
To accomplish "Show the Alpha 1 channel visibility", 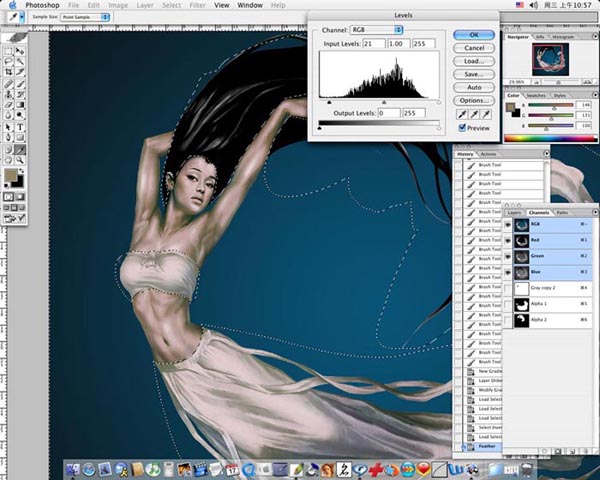I will pyautogui.click(x=509, y=304).
